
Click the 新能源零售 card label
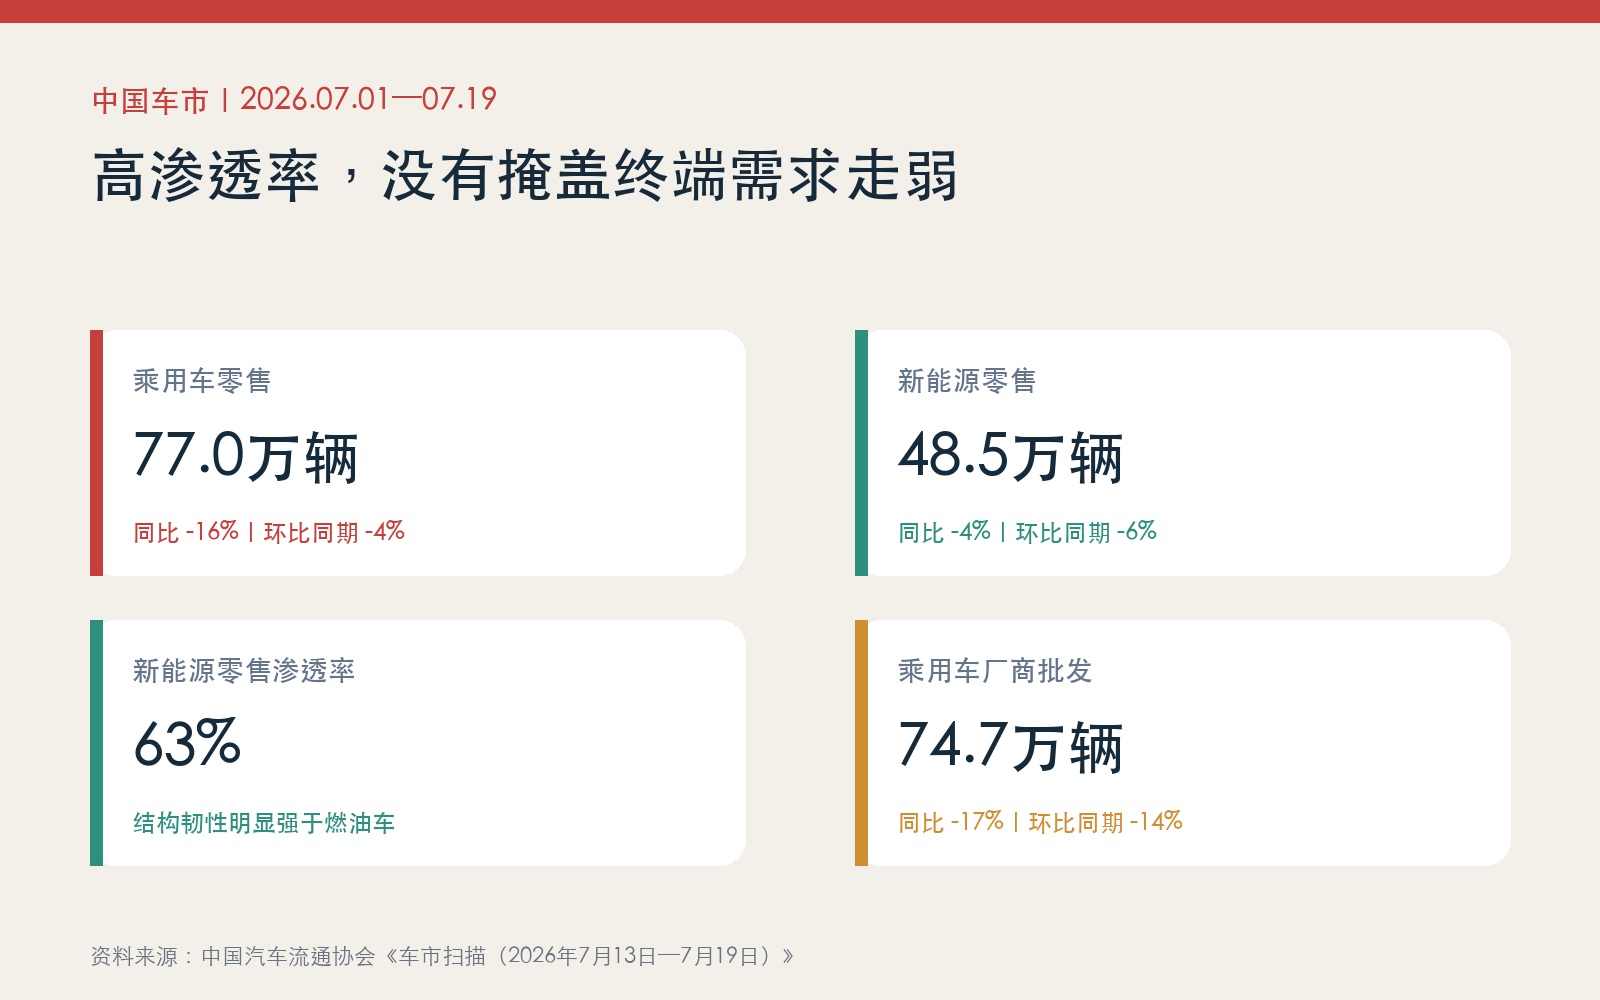point(967,381)
